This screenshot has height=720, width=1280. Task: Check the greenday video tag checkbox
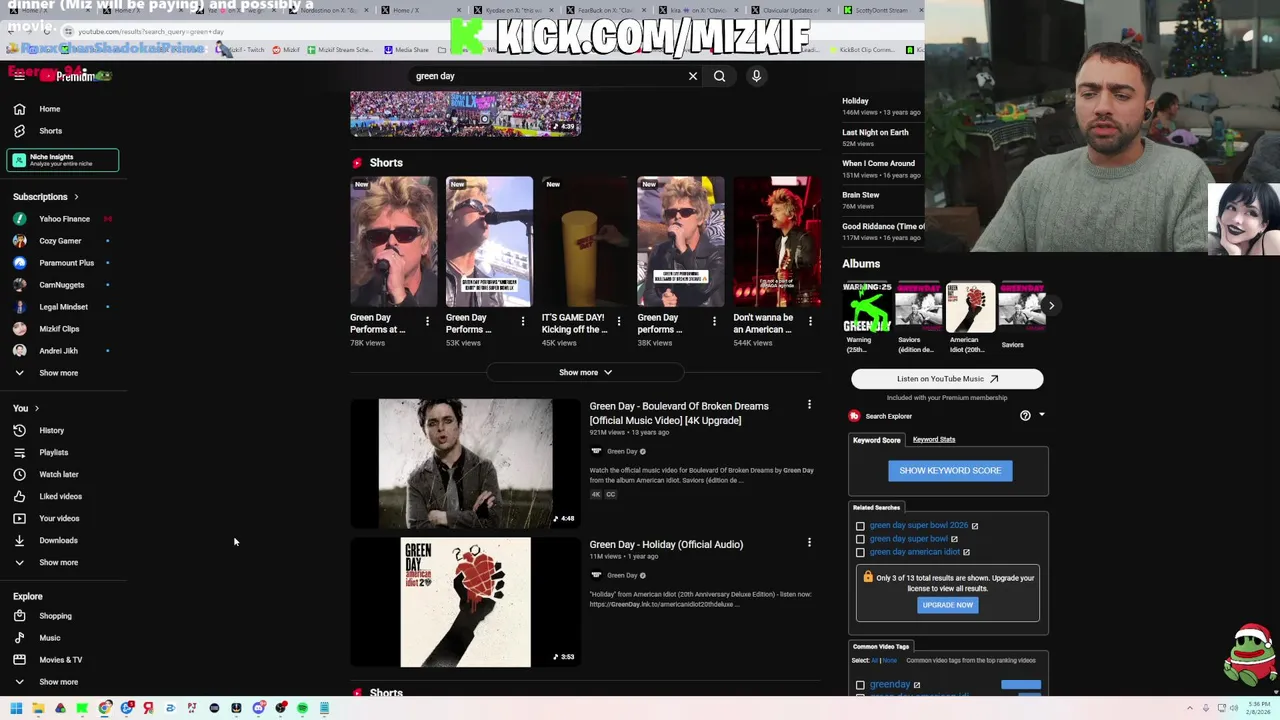[x=860, y=685]
